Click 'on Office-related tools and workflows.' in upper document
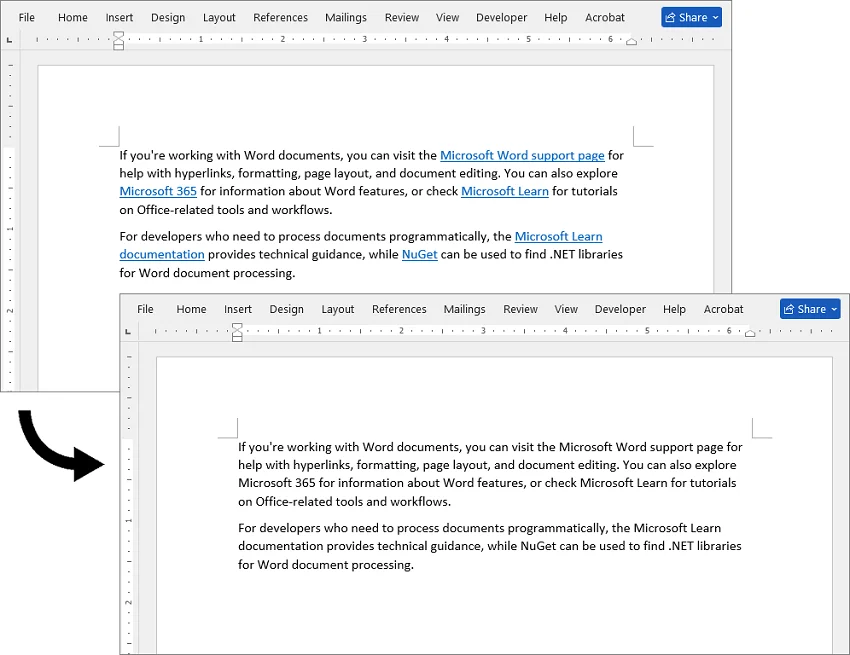This screenshot has height=655, width=850. 226,210
